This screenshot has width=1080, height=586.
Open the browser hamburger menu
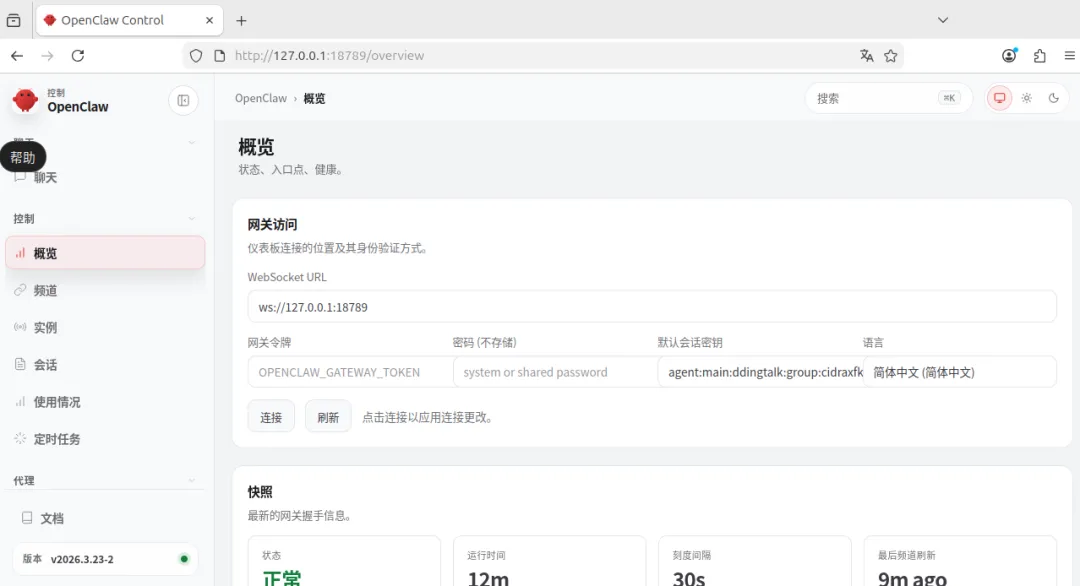point(1070,56)
